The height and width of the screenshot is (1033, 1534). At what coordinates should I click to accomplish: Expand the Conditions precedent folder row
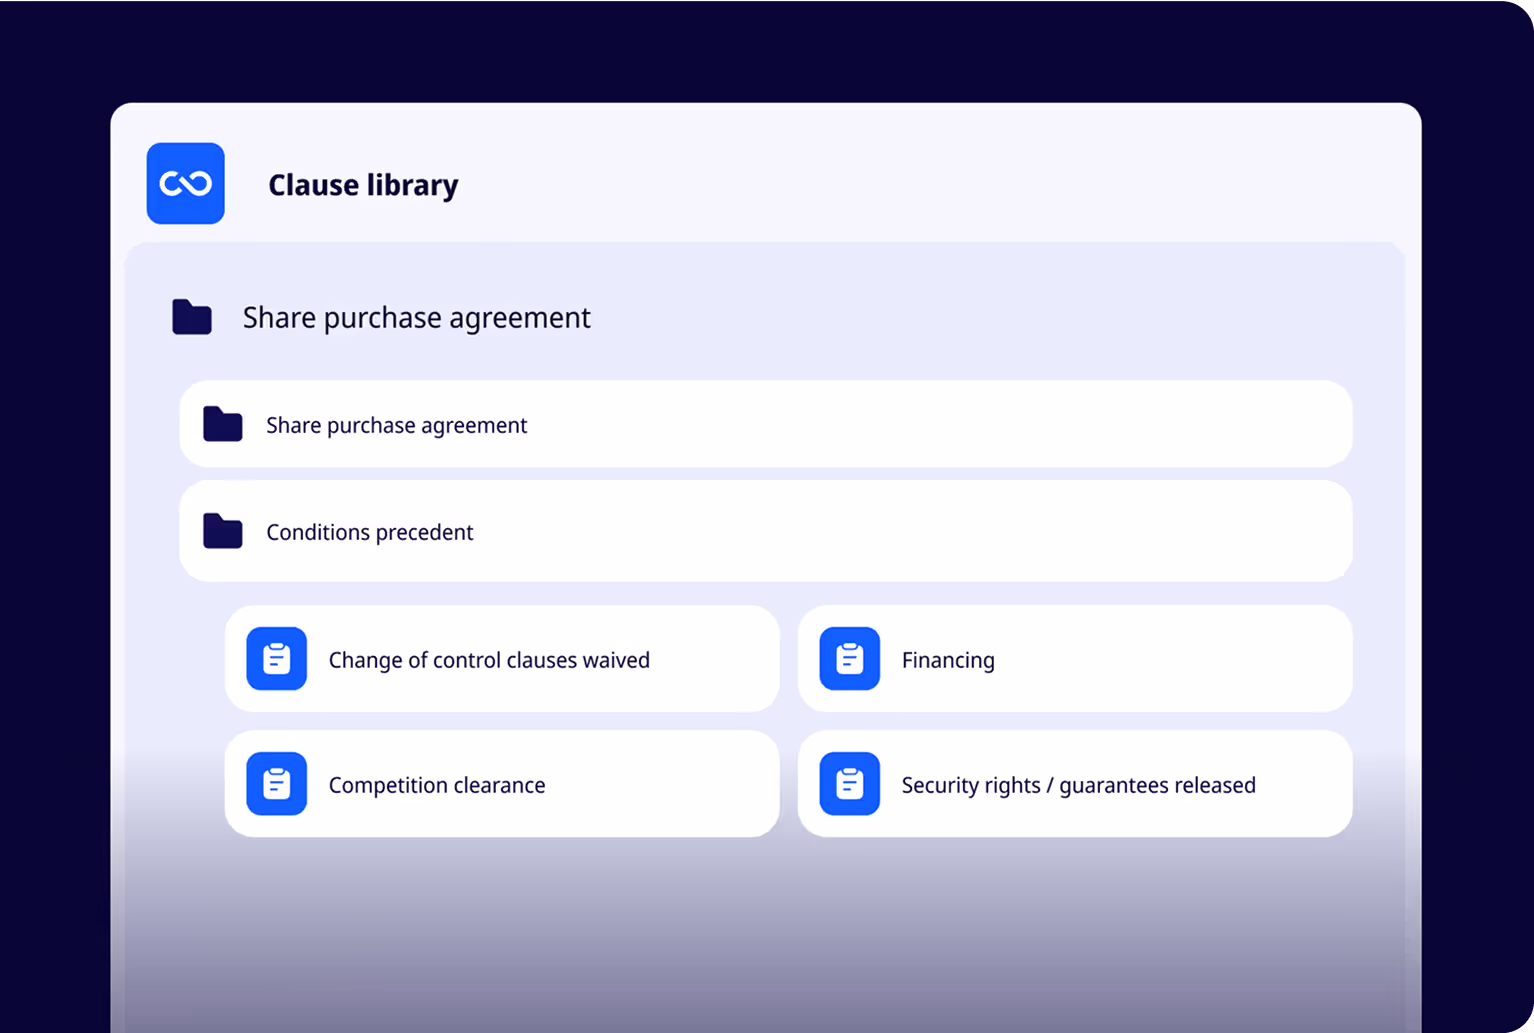[766, 531]
